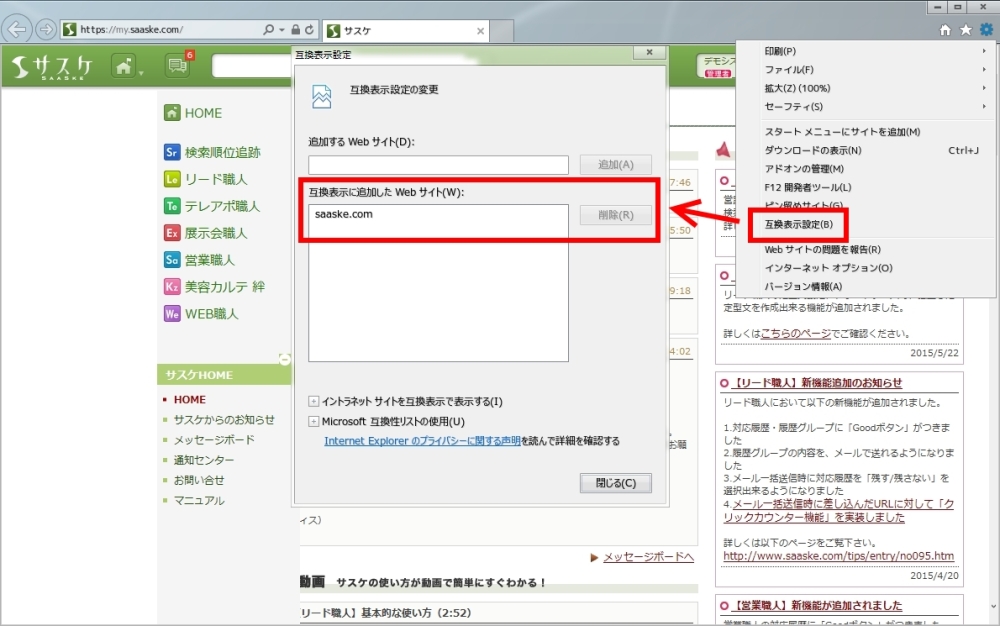Viewport: 1000px width, 626px height.
Task: Click the browser forward arrow button
Action: pyautogui.click(x=44, y=29)
